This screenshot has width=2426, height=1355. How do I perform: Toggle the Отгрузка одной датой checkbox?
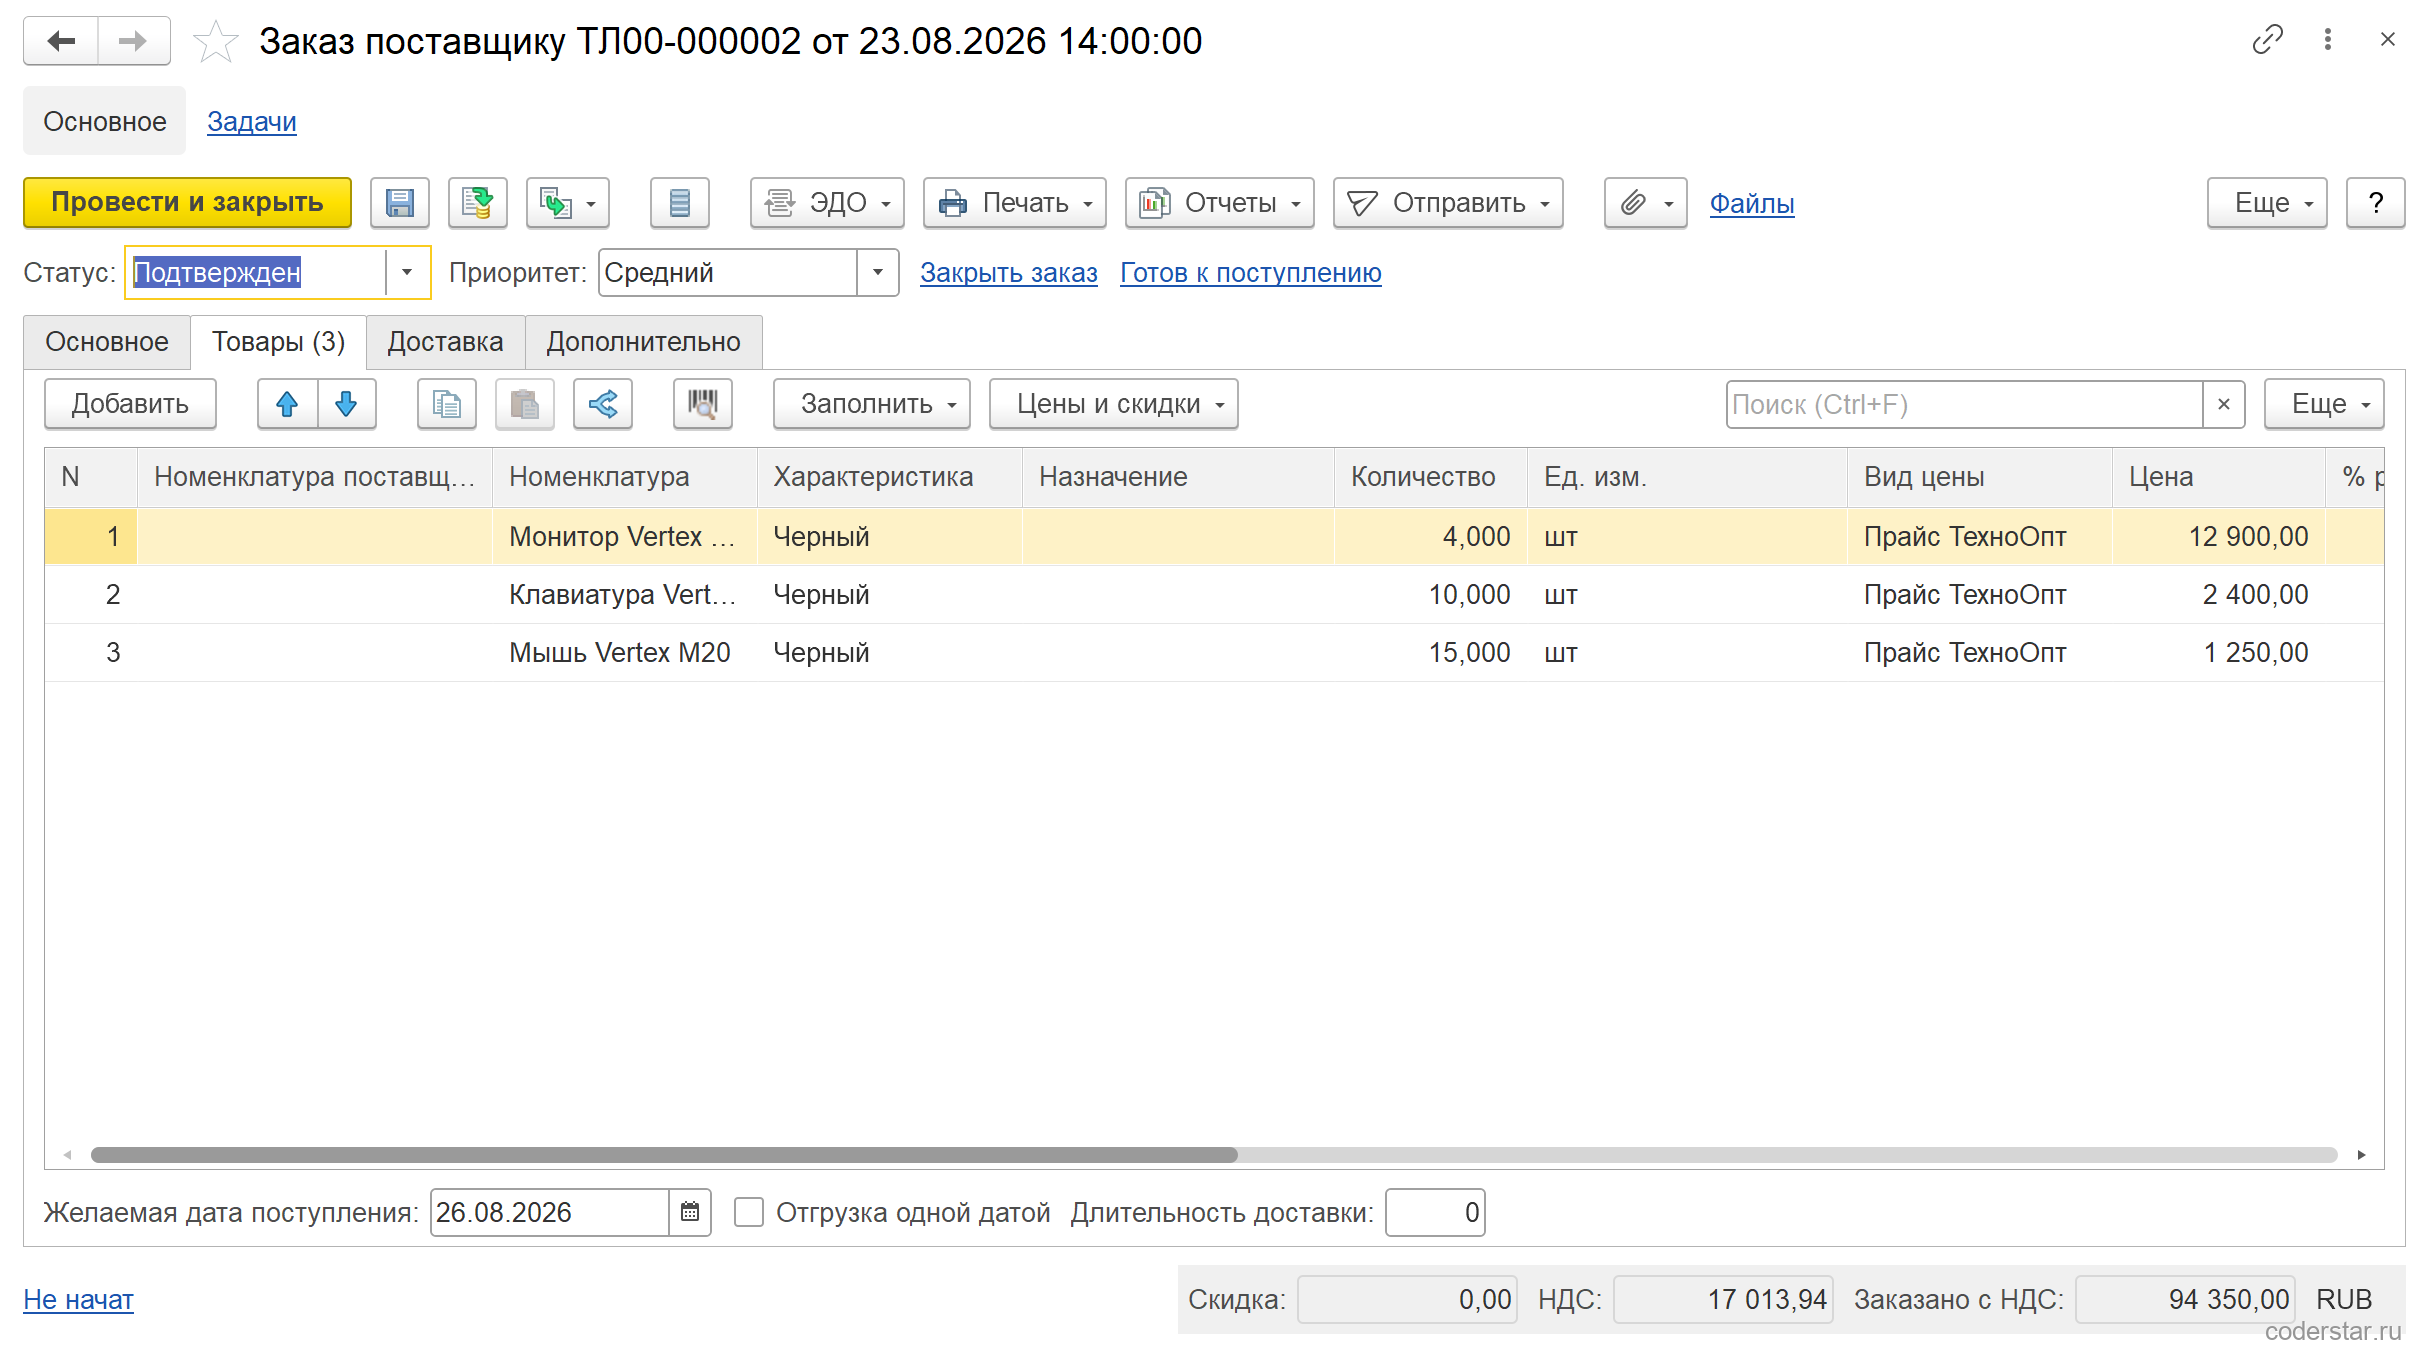click(x=749, y=1212)
